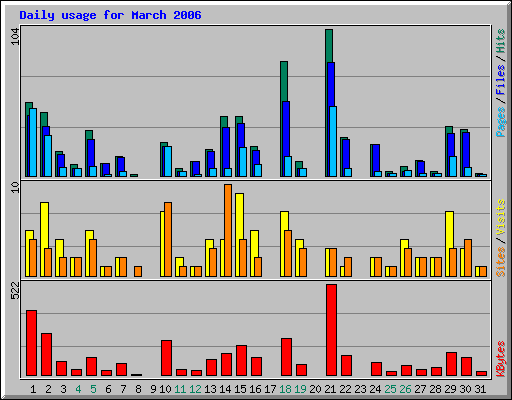Click the x-axis day label '20'
Viewport: 512px width, 400px height.
315,389
